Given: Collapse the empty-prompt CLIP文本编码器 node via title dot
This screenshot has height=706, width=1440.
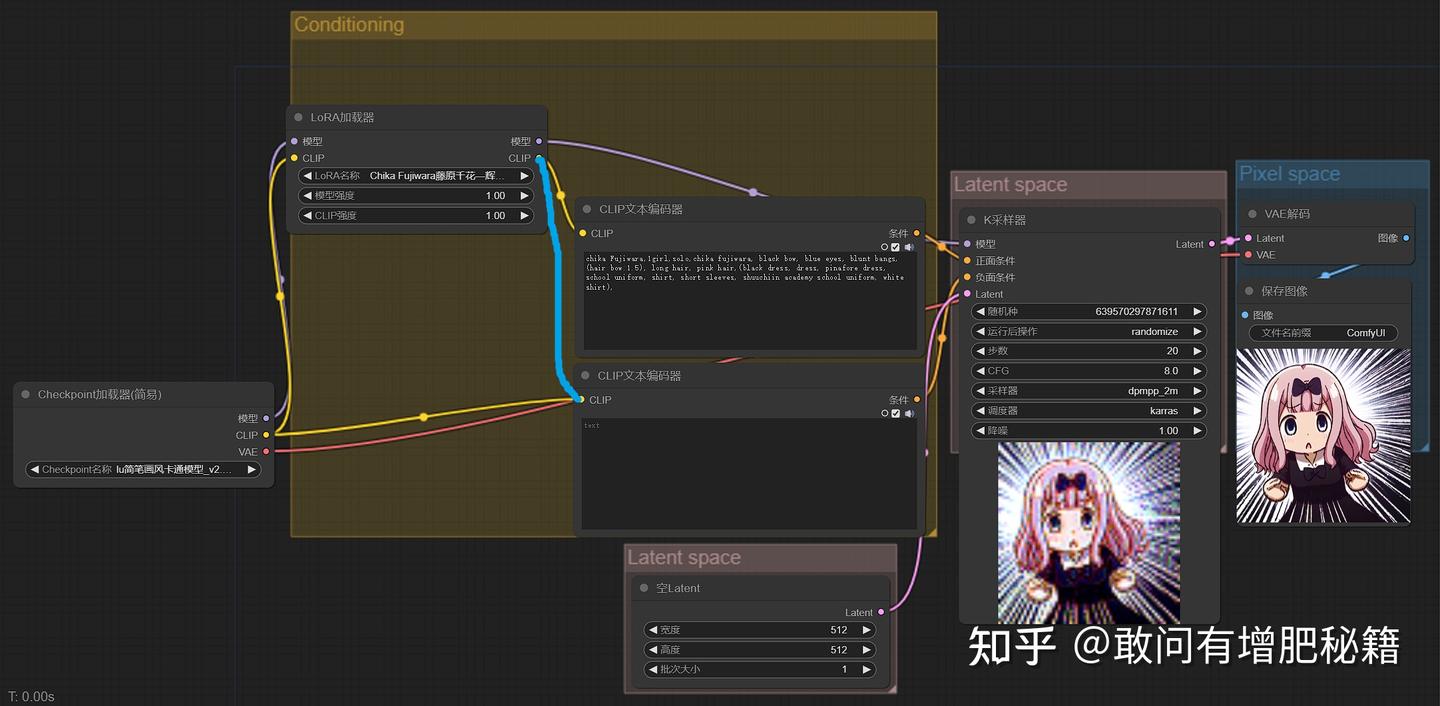Looking at the screenshot, I should 585,375.
